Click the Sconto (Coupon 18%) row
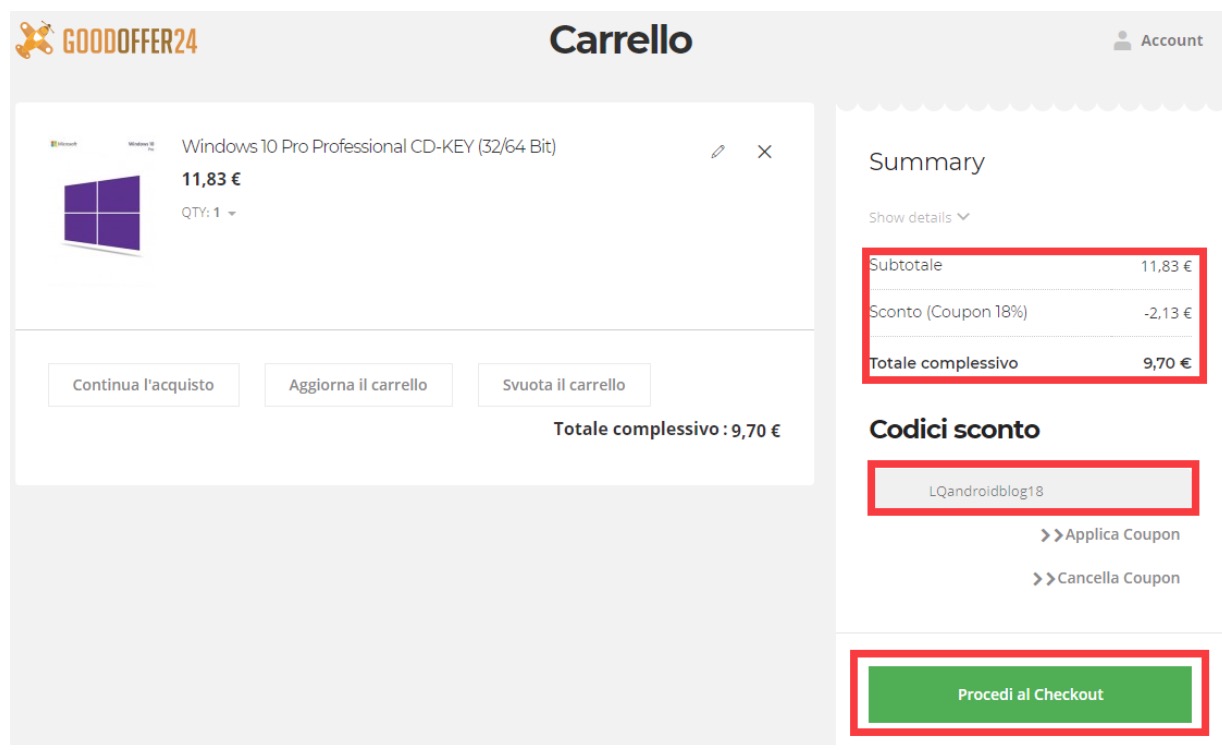The width and height of the screenshot is (1222, 750). 1030,313
